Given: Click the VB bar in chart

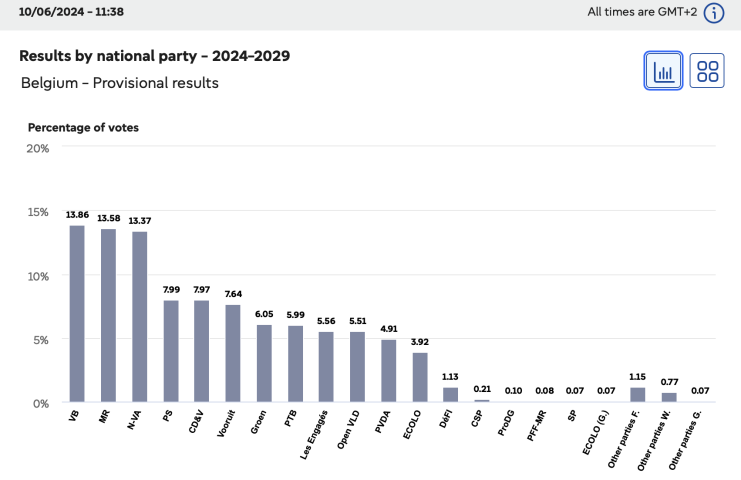Looking at the screenshot, I should (77, 314).
